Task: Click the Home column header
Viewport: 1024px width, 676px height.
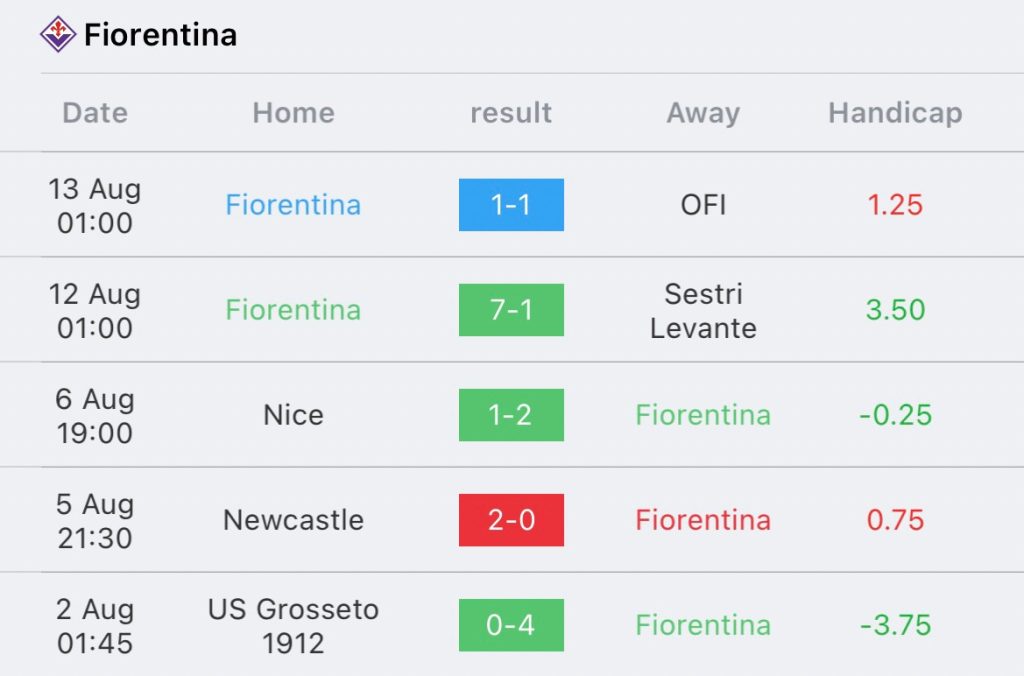Action: (x=293, y=113)
